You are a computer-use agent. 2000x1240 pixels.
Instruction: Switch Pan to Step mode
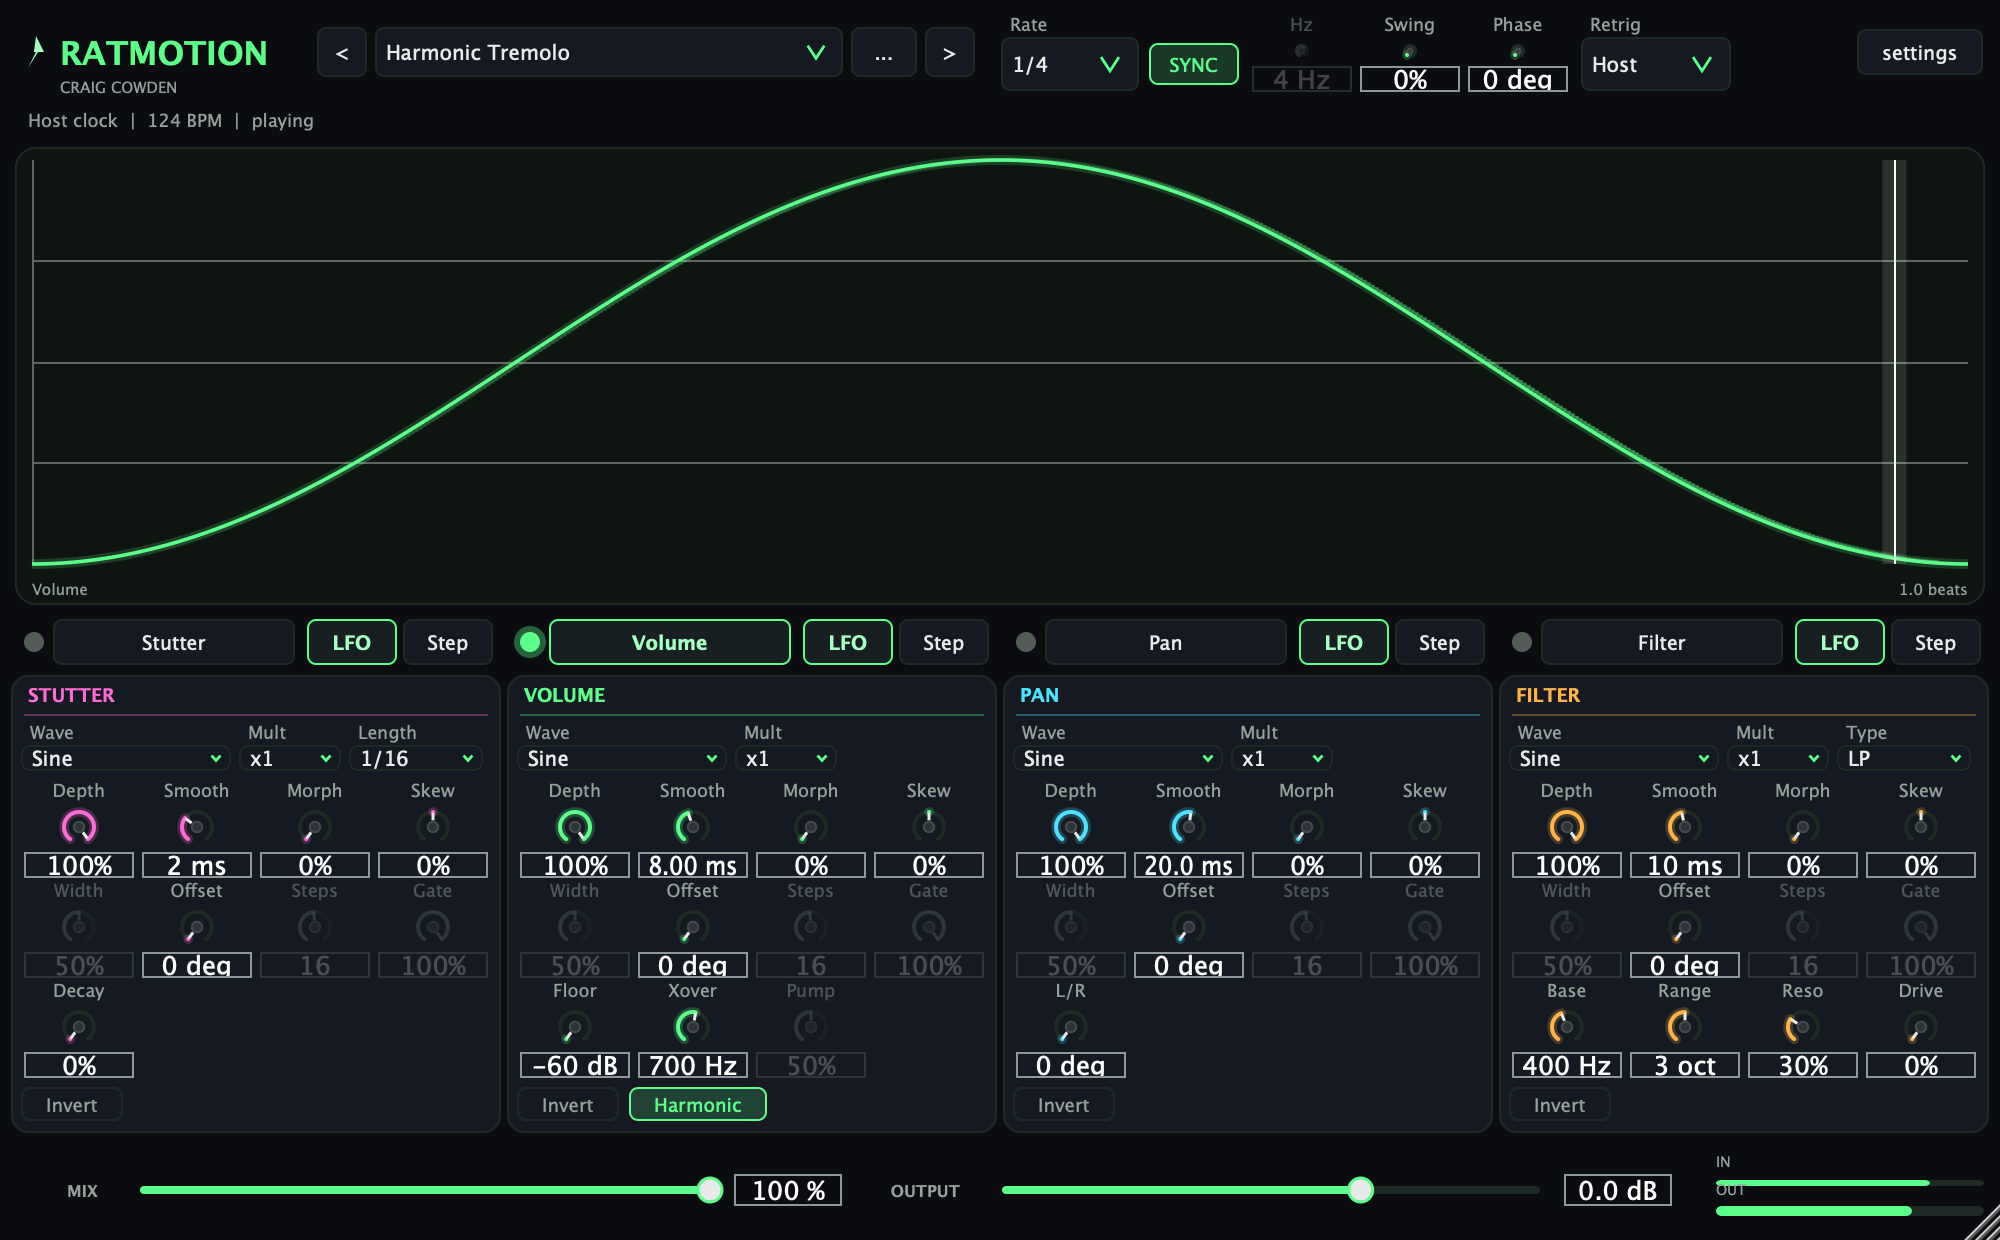1439,642
